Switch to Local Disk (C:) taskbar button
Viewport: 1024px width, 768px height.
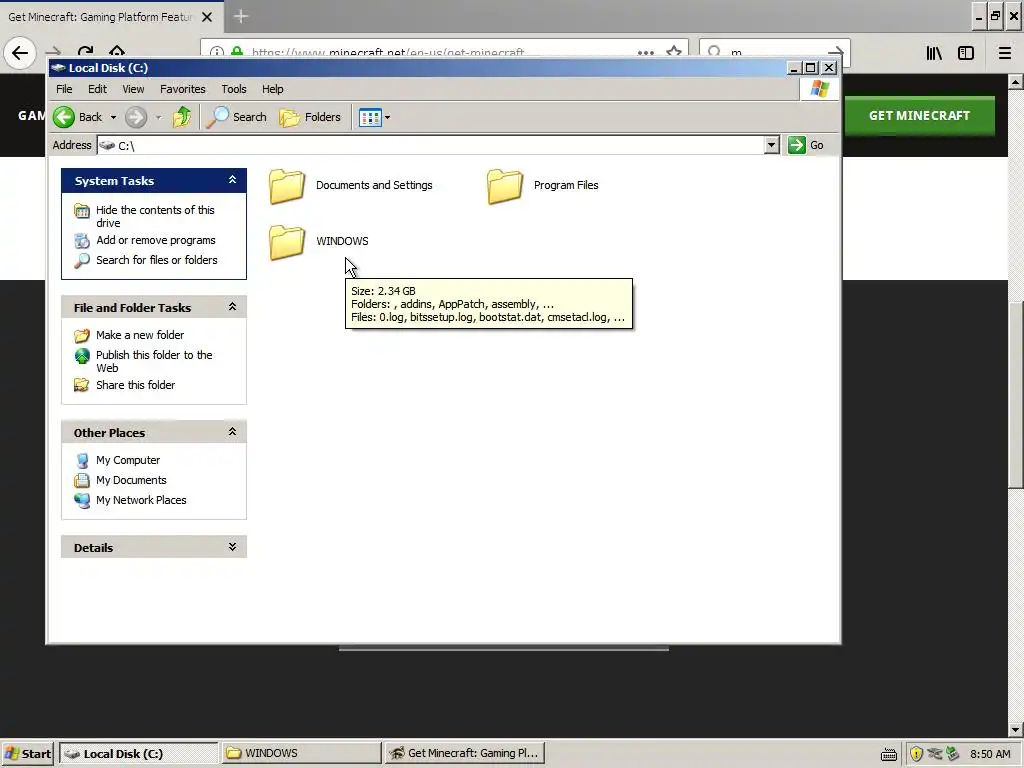coord(138,754)
